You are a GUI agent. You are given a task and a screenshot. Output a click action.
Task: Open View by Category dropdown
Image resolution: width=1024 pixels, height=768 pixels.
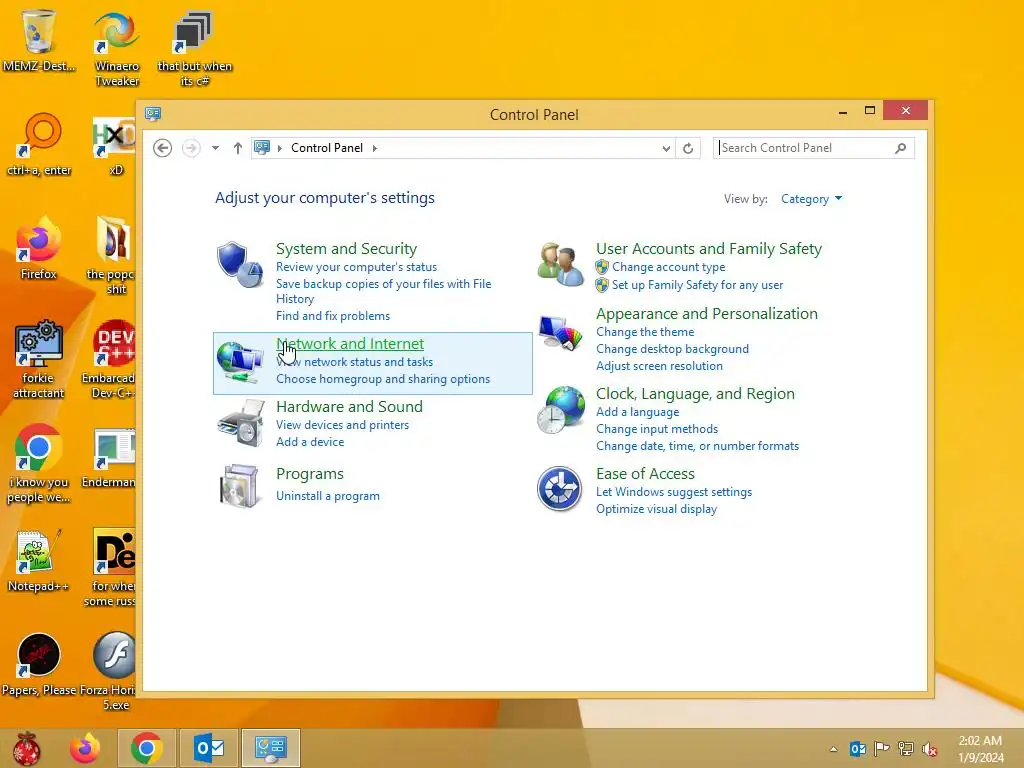812,199
